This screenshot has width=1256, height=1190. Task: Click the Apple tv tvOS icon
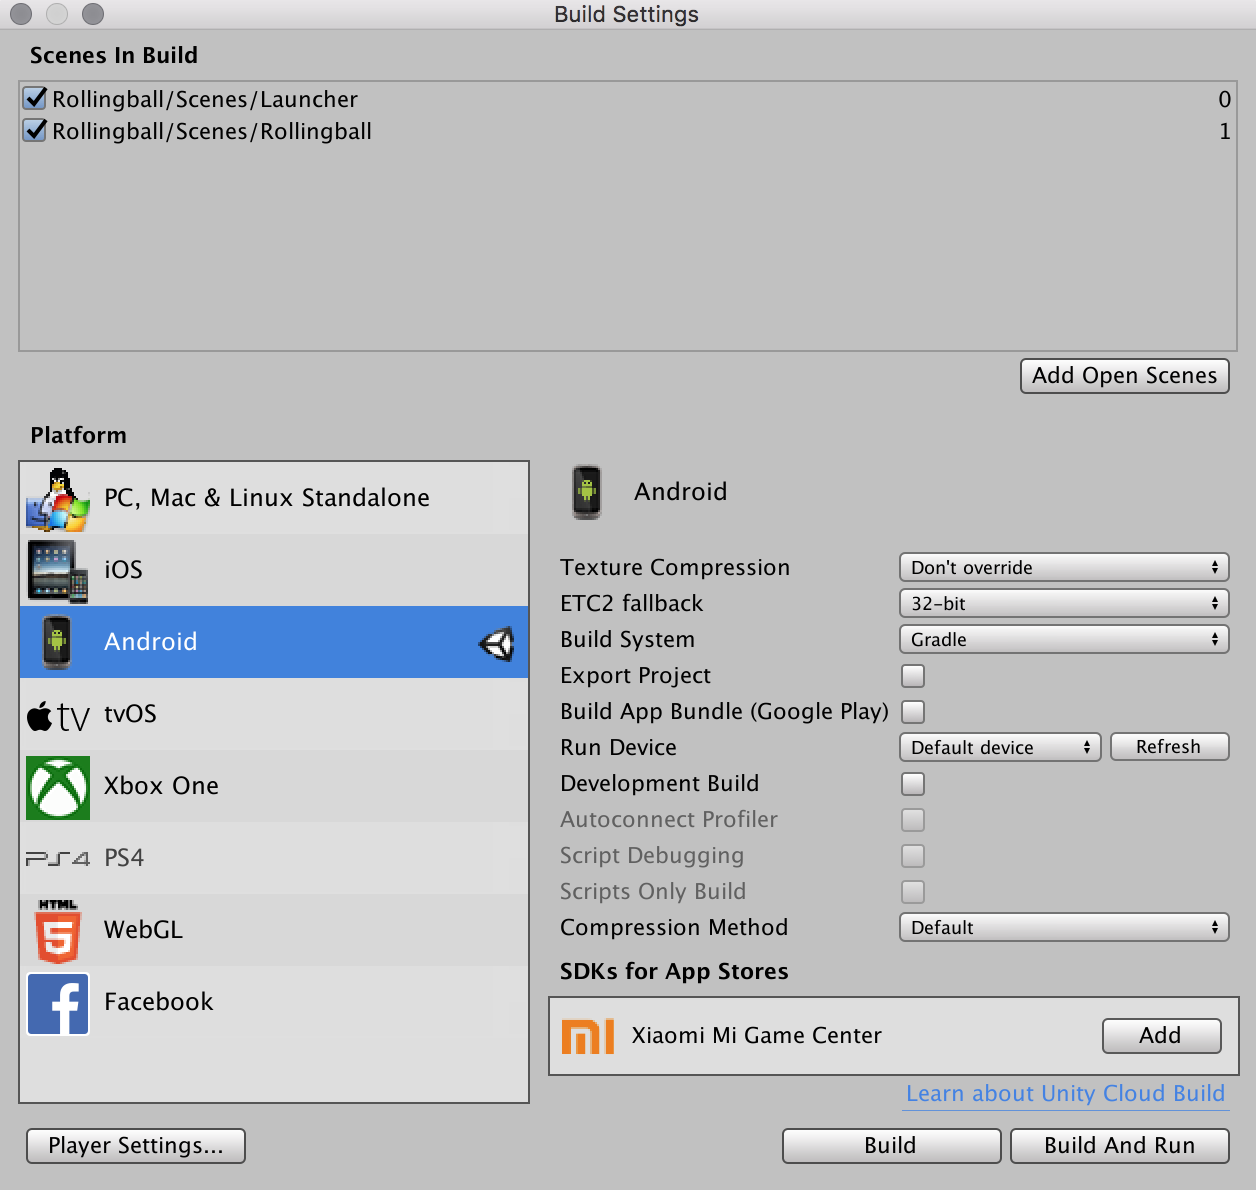58,715
